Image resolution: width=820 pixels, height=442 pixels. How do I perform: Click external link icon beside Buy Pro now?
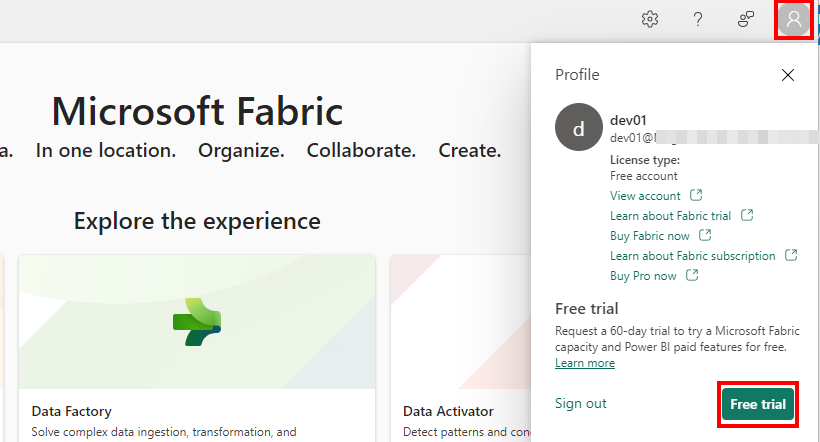tap(693, 275)
